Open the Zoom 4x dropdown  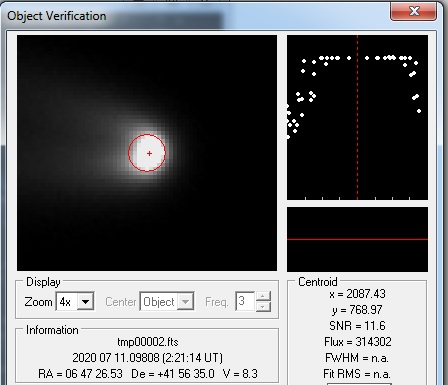[x=85, y=302]
